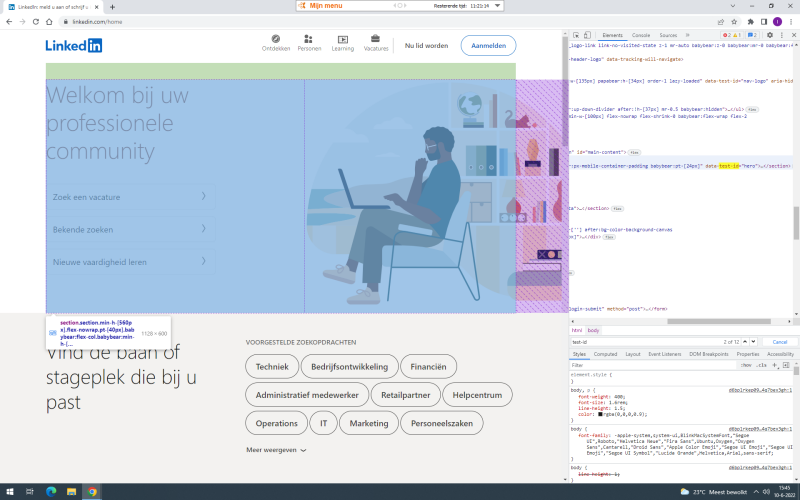
Task: Open the Event Listeners tab
Action: pos(664,354)
